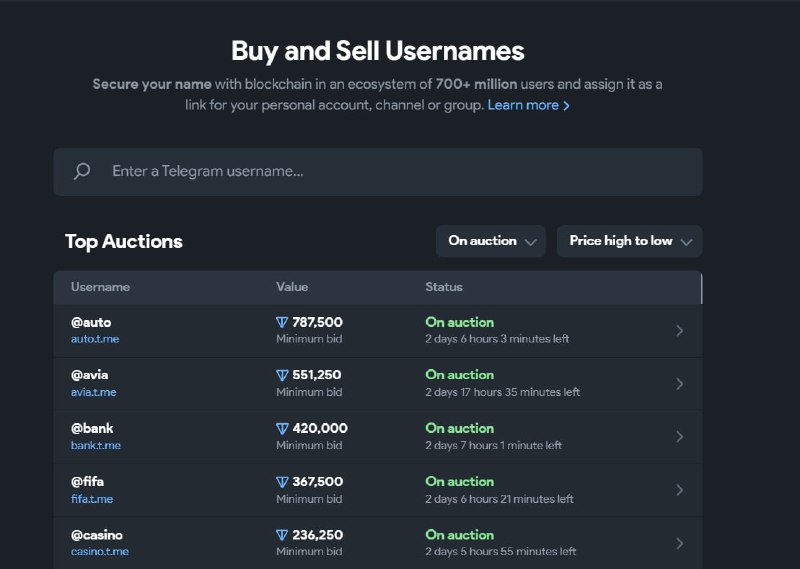Click the TON icon beside 551,250
This screenshot has height=569, width=800.
[x=282, y=375]
